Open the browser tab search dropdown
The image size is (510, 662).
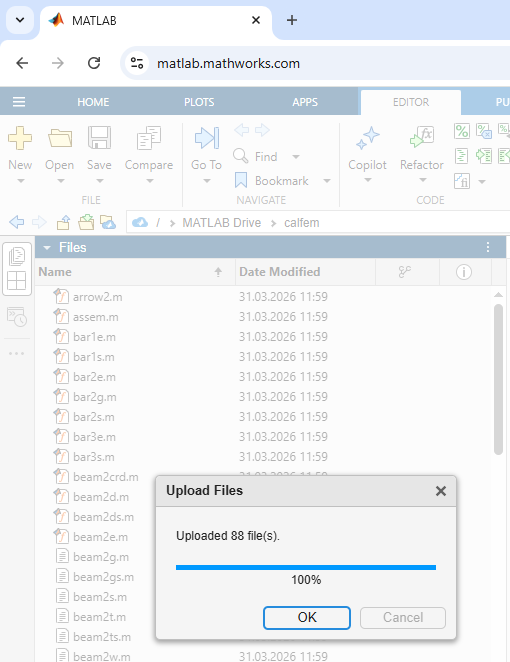pos(20,20)
